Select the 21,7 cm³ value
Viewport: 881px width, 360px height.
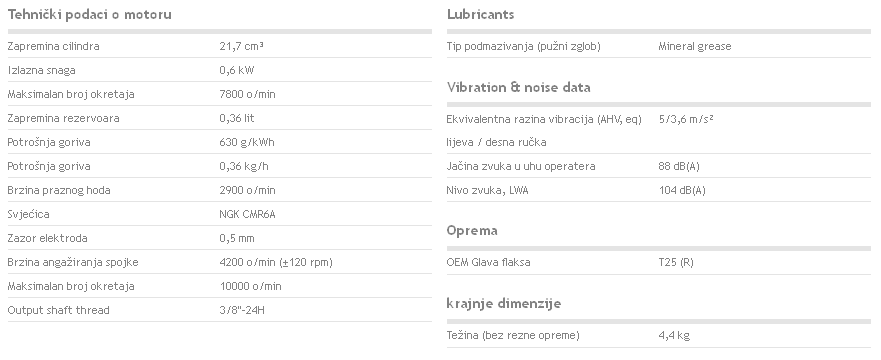coord(242,47)
